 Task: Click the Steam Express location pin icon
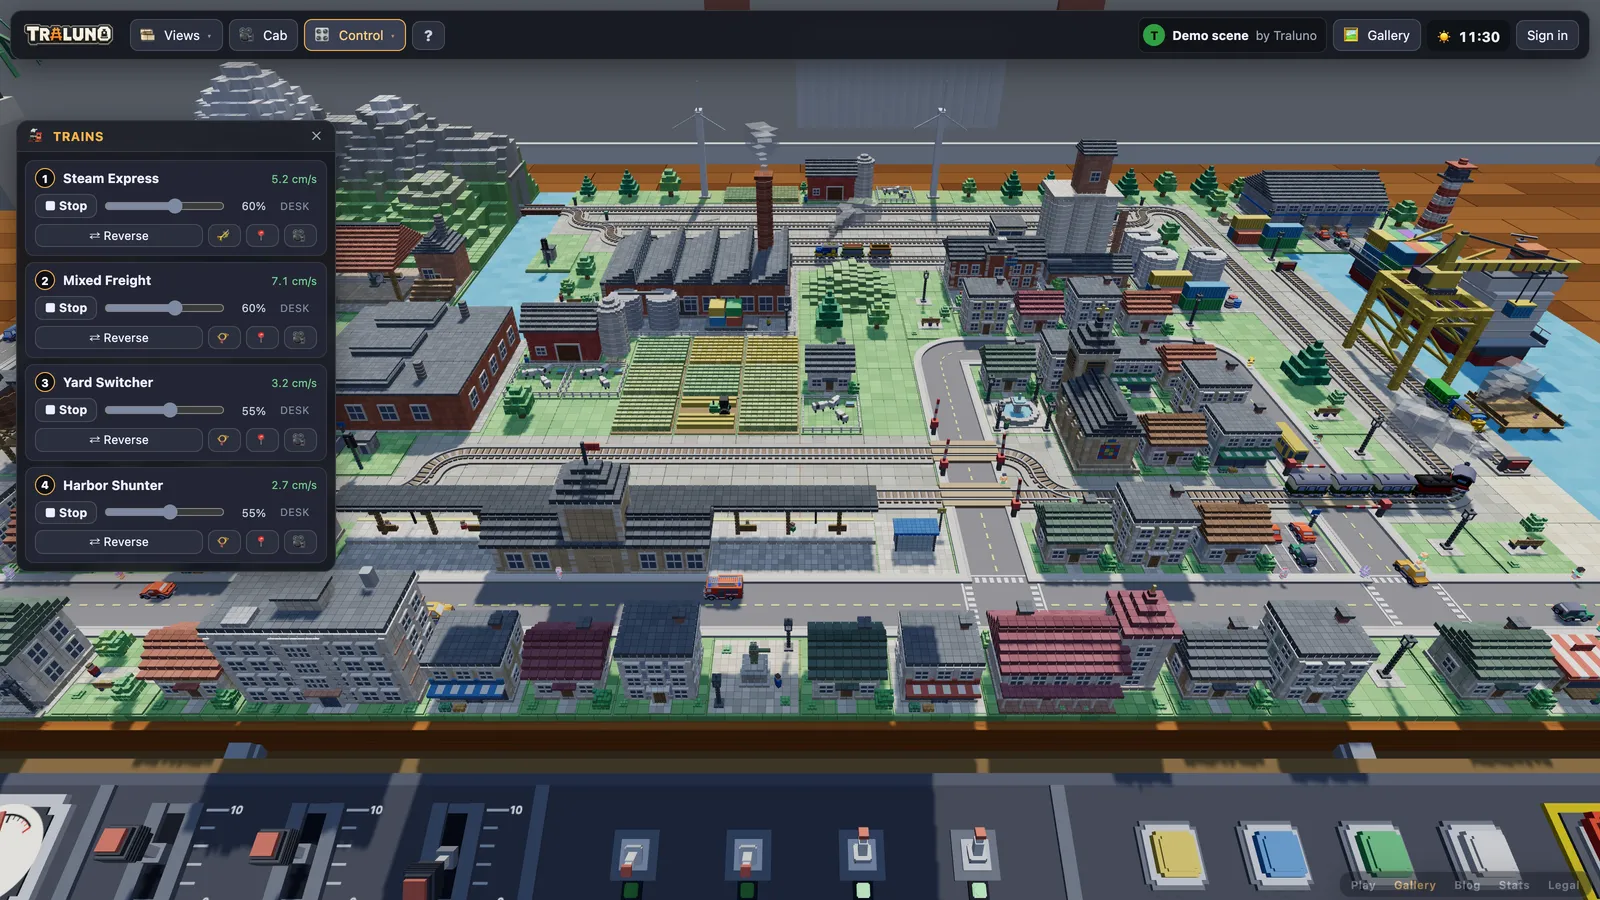click(x=261, y=236)
